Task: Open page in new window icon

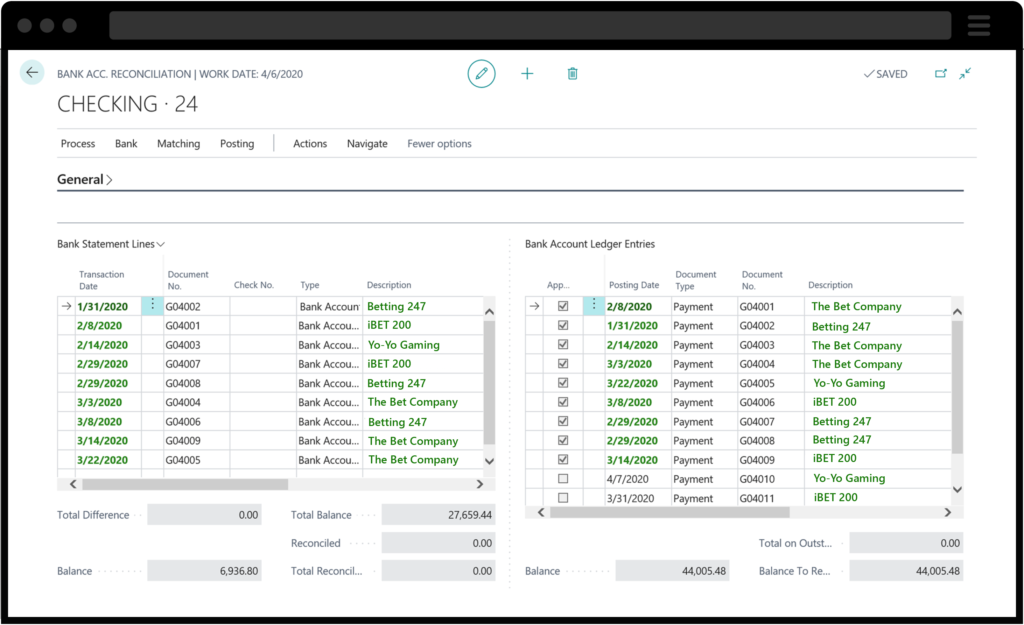Action: coord(940,74)
